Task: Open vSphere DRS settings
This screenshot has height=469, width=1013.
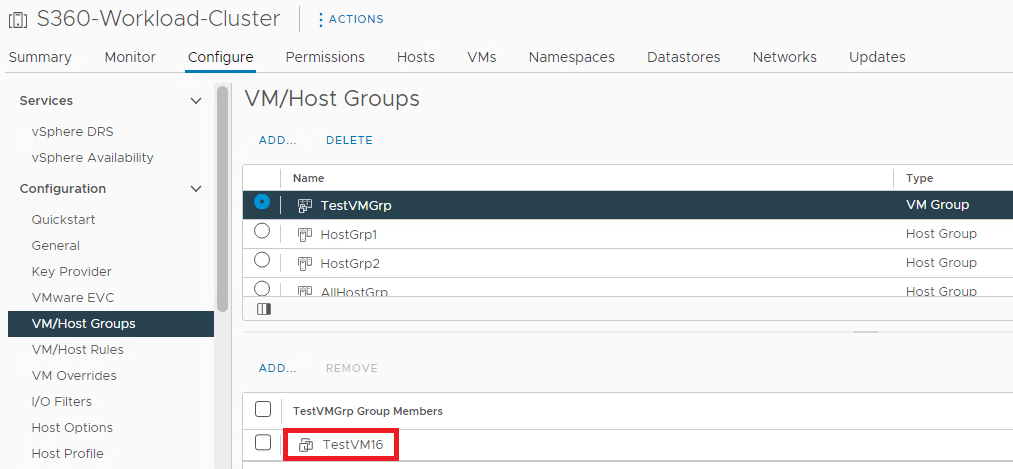Action: click(x=72, y=132)
